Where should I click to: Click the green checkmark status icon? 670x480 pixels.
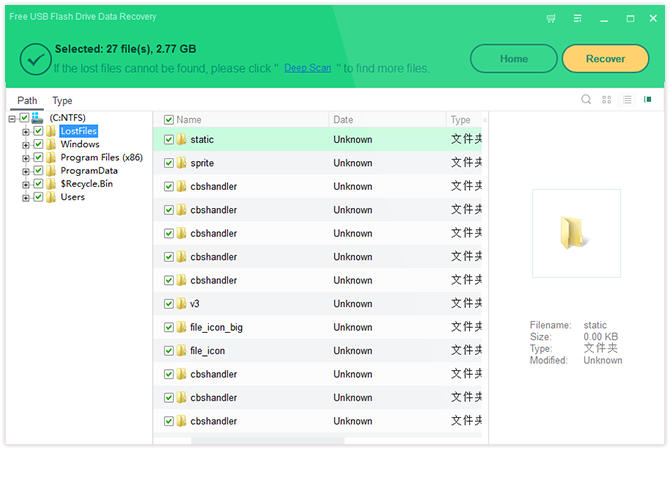pyautogui.click(x=36, y=59)
